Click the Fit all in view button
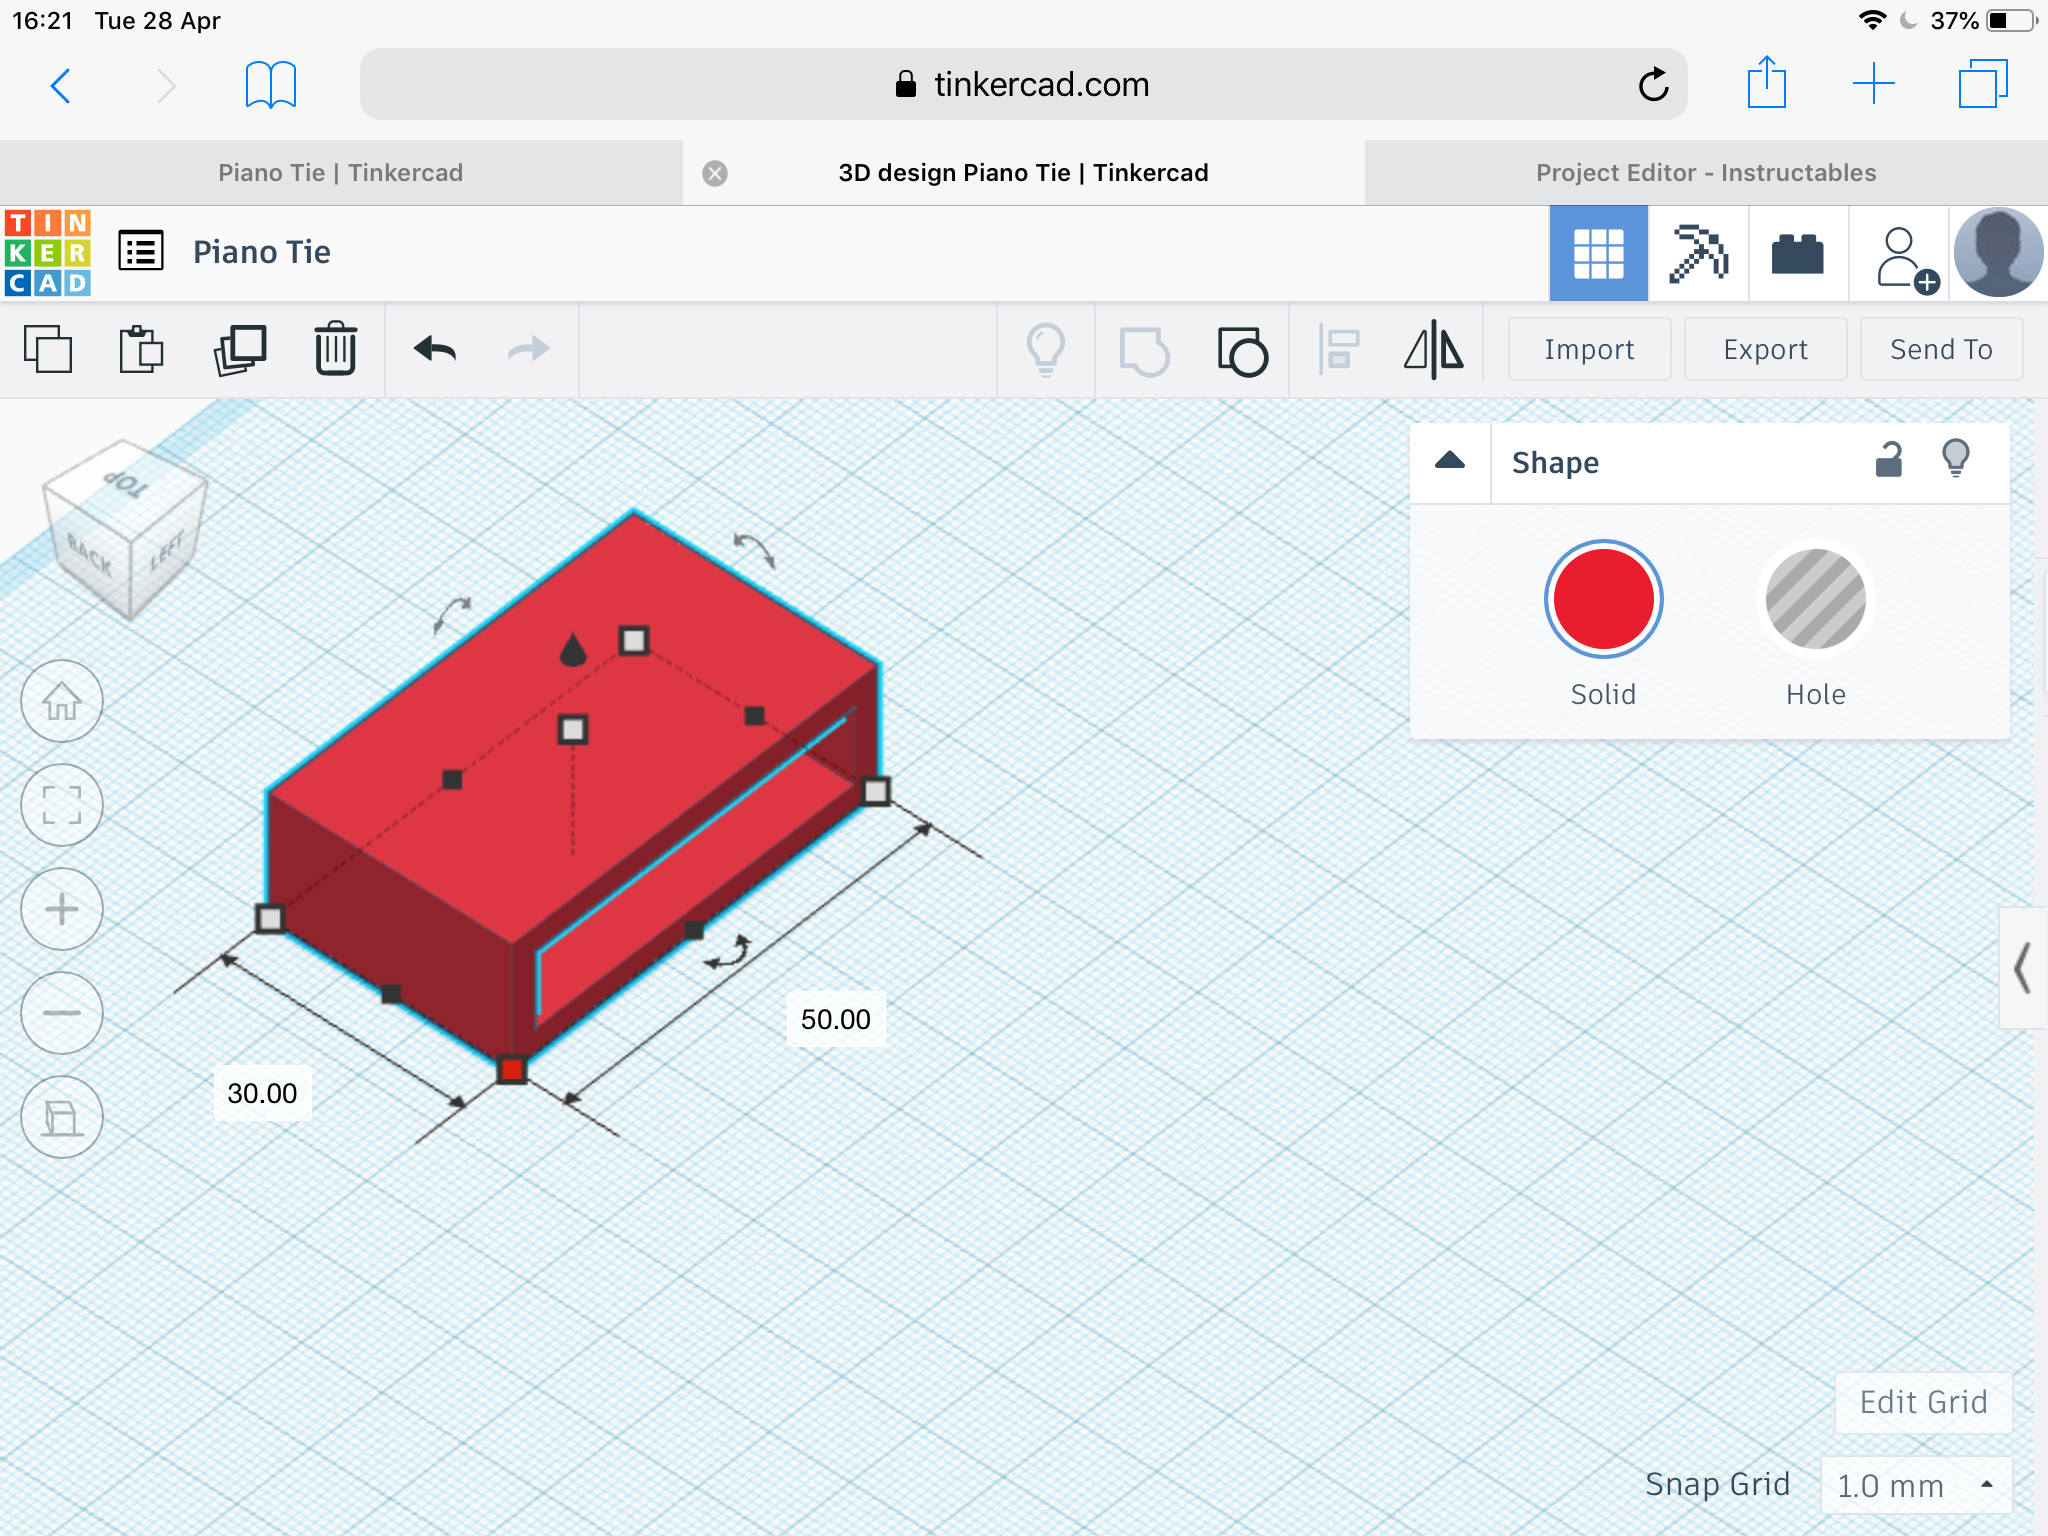This screenshot has height=1536, width=2048. pos(62,805)
